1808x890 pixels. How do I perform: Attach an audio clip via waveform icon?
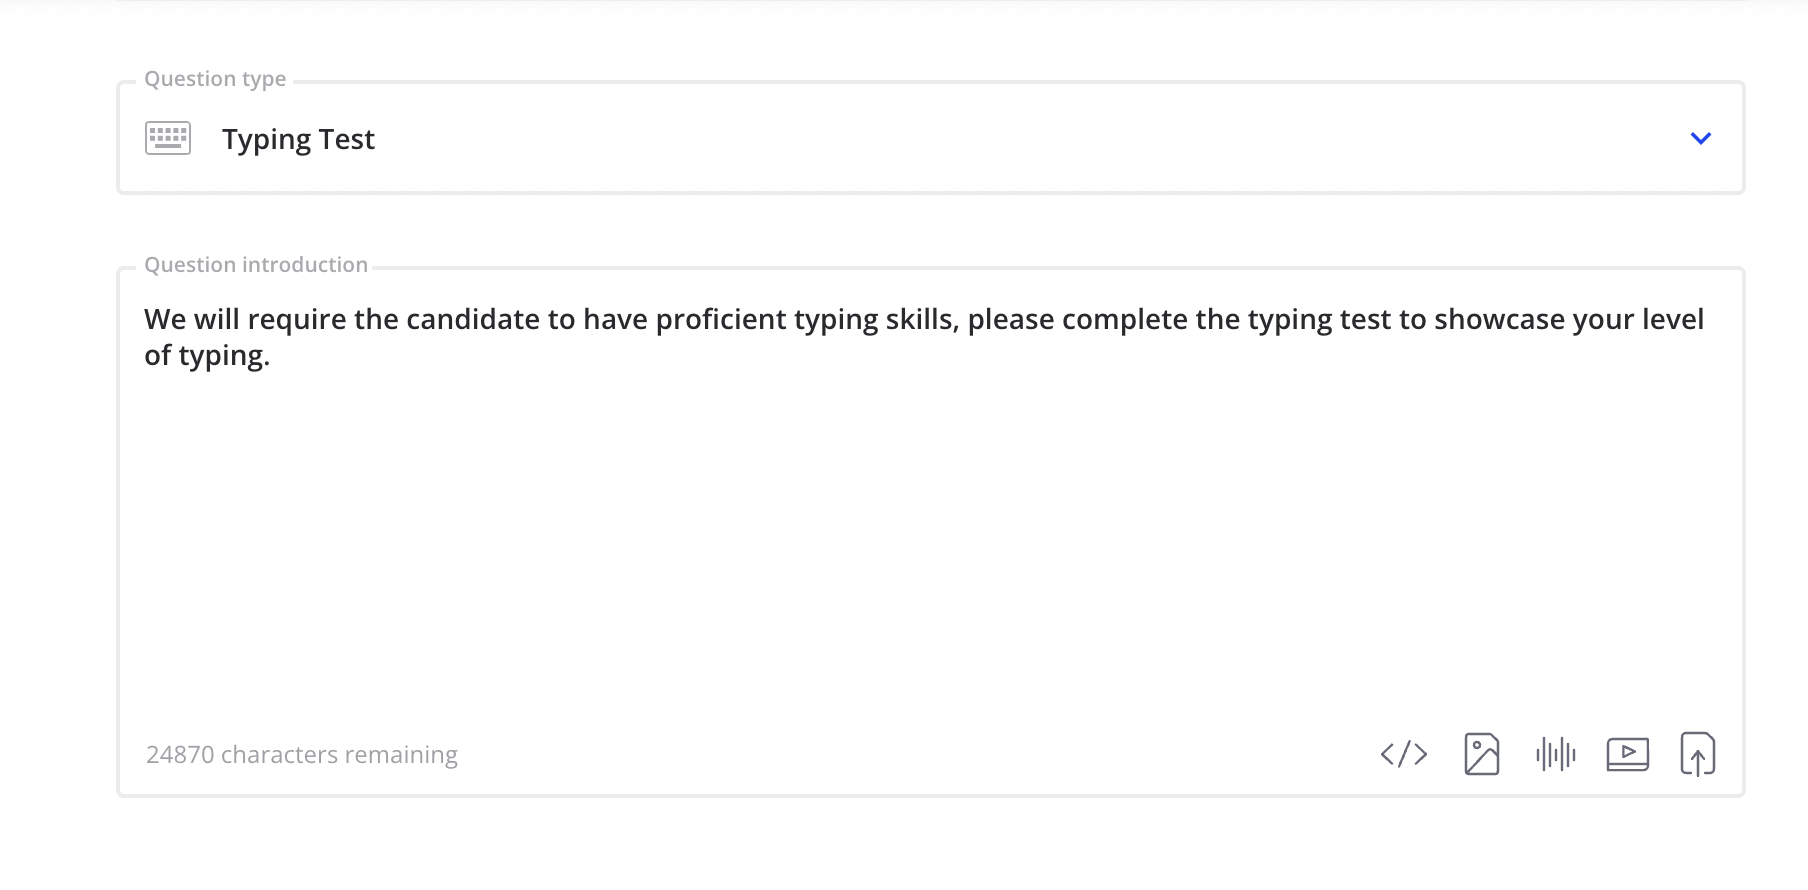point(1556,754)
